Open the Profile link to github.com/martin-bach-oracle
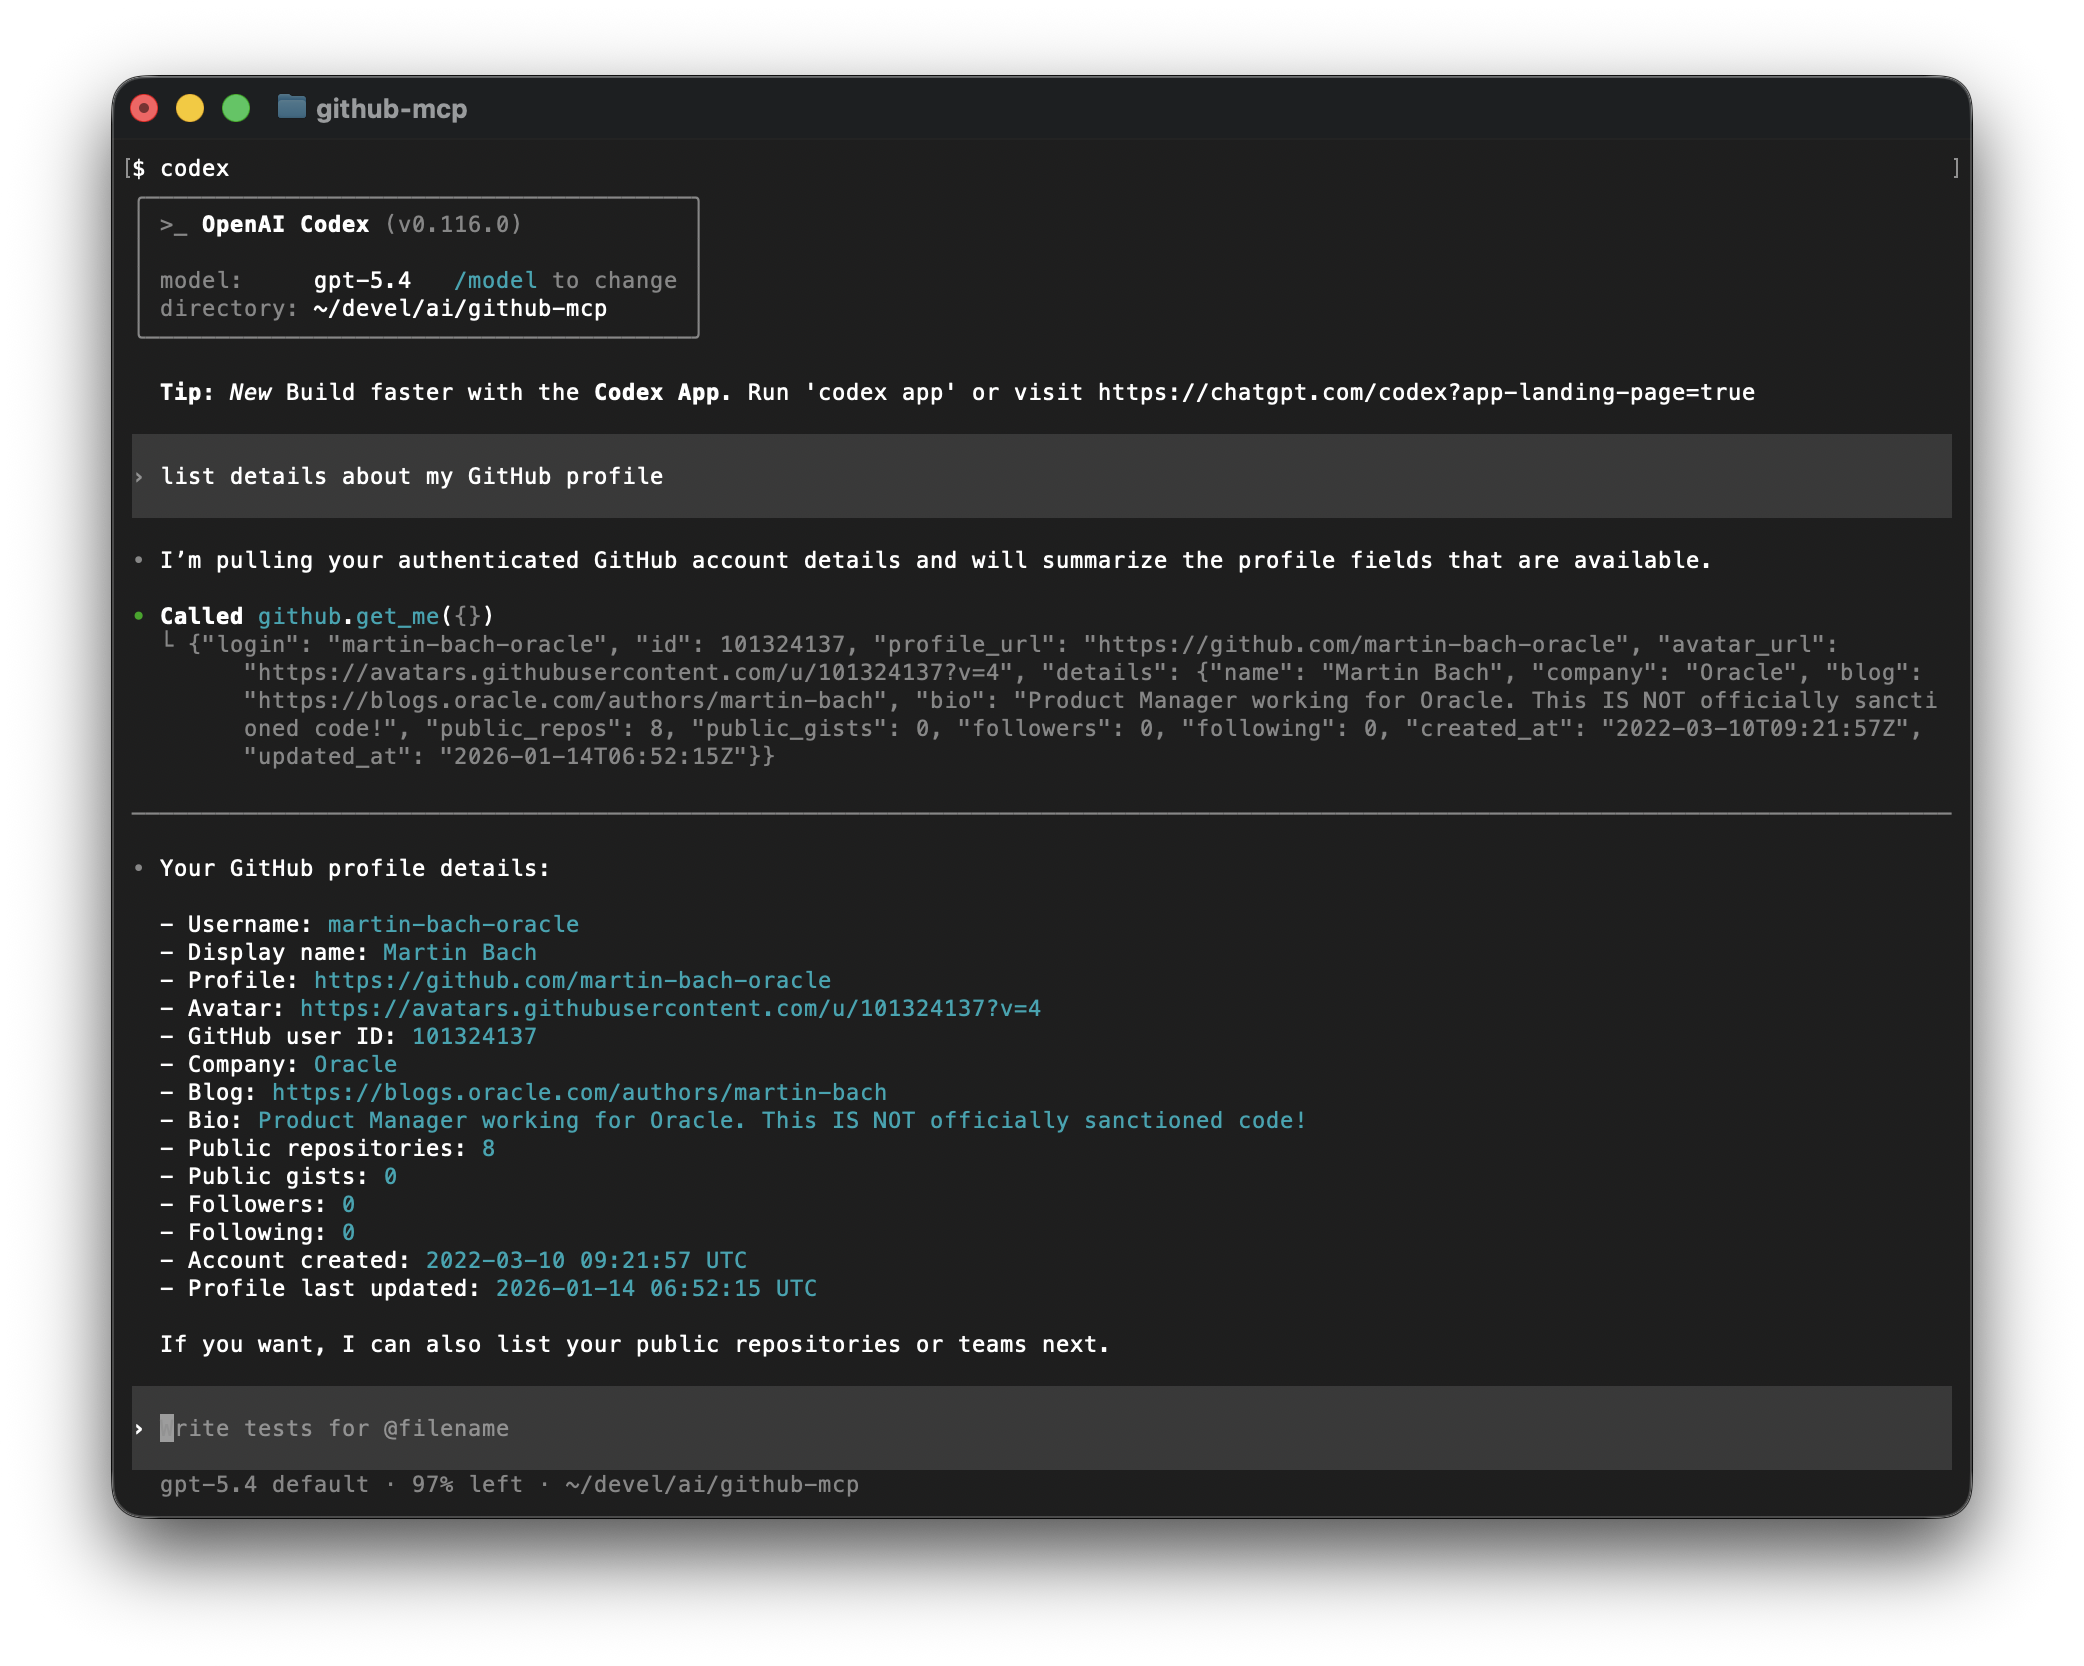 point(572,981)
